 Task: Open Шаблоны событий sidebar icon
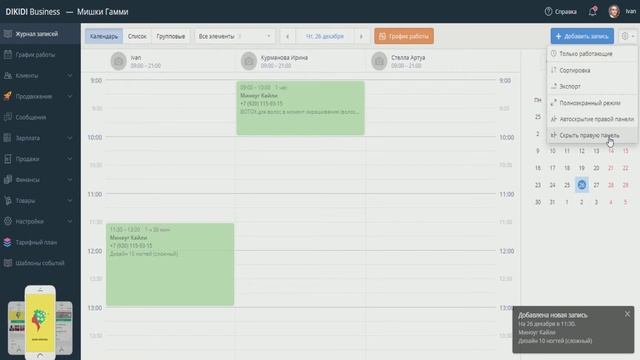7,263
